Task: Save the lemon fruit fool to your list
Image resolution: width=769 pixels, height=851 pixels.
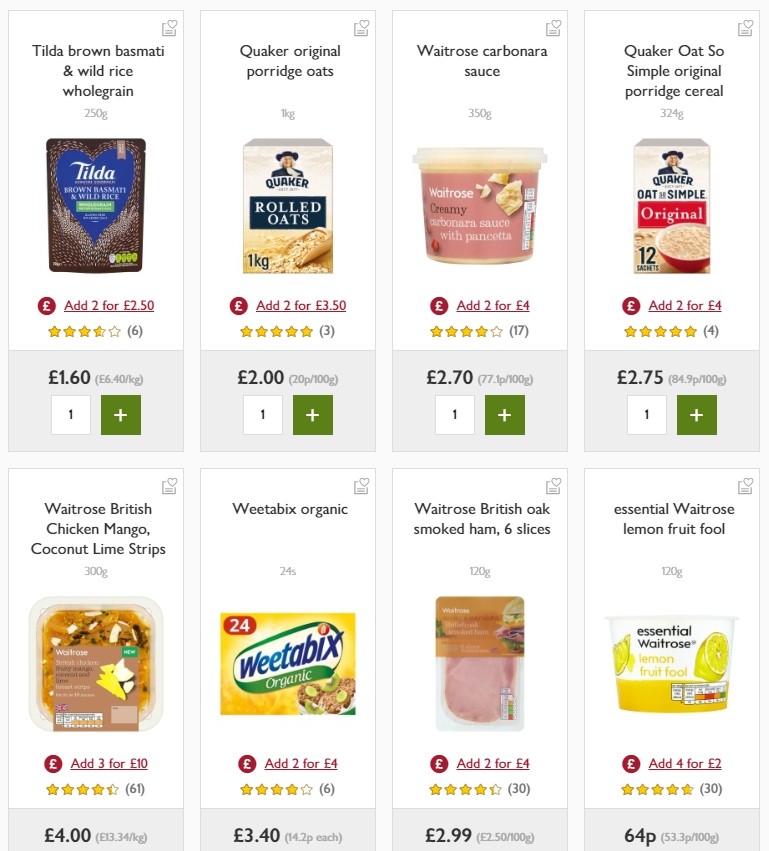Action: [746, 486]
